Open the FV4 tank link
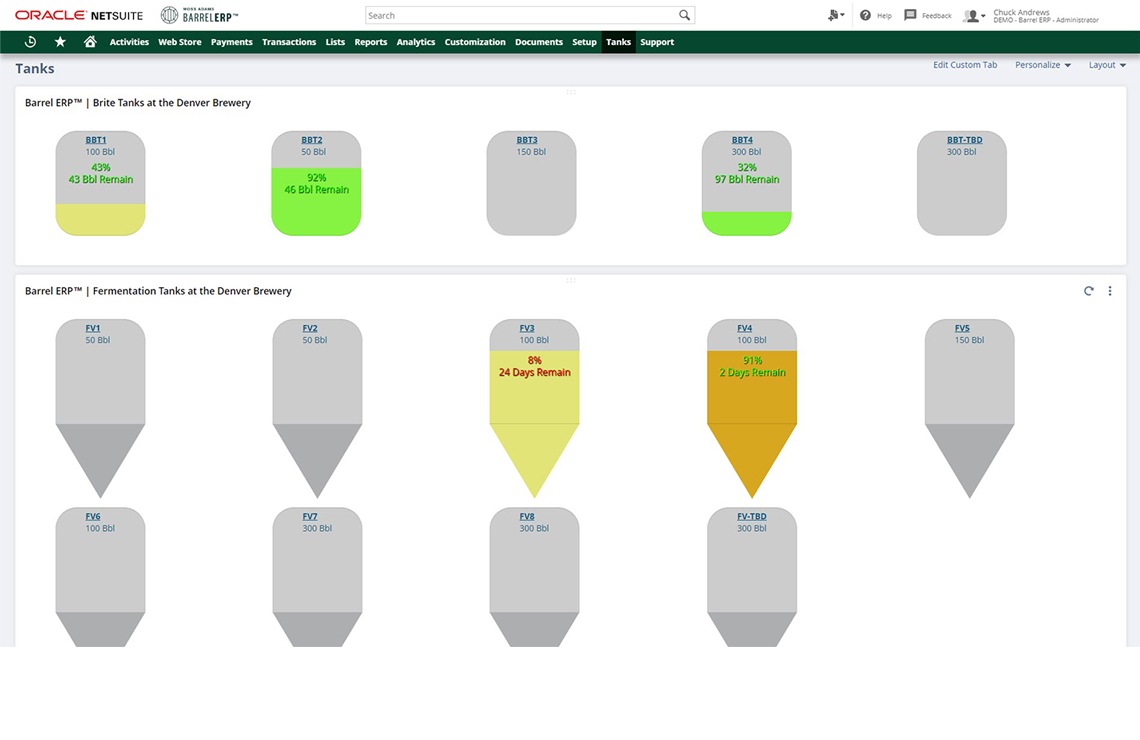The height and width of the screenshot is (740, 1140). [x=745, y=328]
